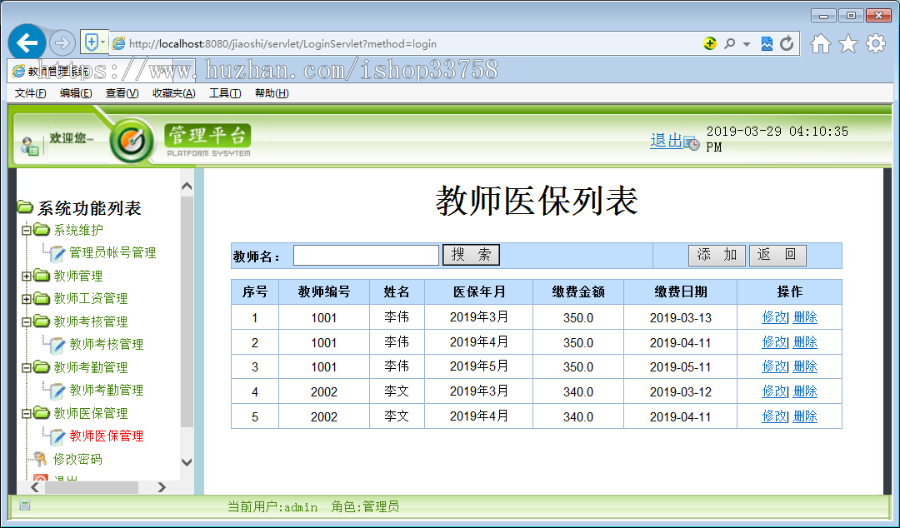Click 修改 for row 4 (2019-03-12 李文)
The width and height of the screenshot is (900, 528).
[774, 391]
